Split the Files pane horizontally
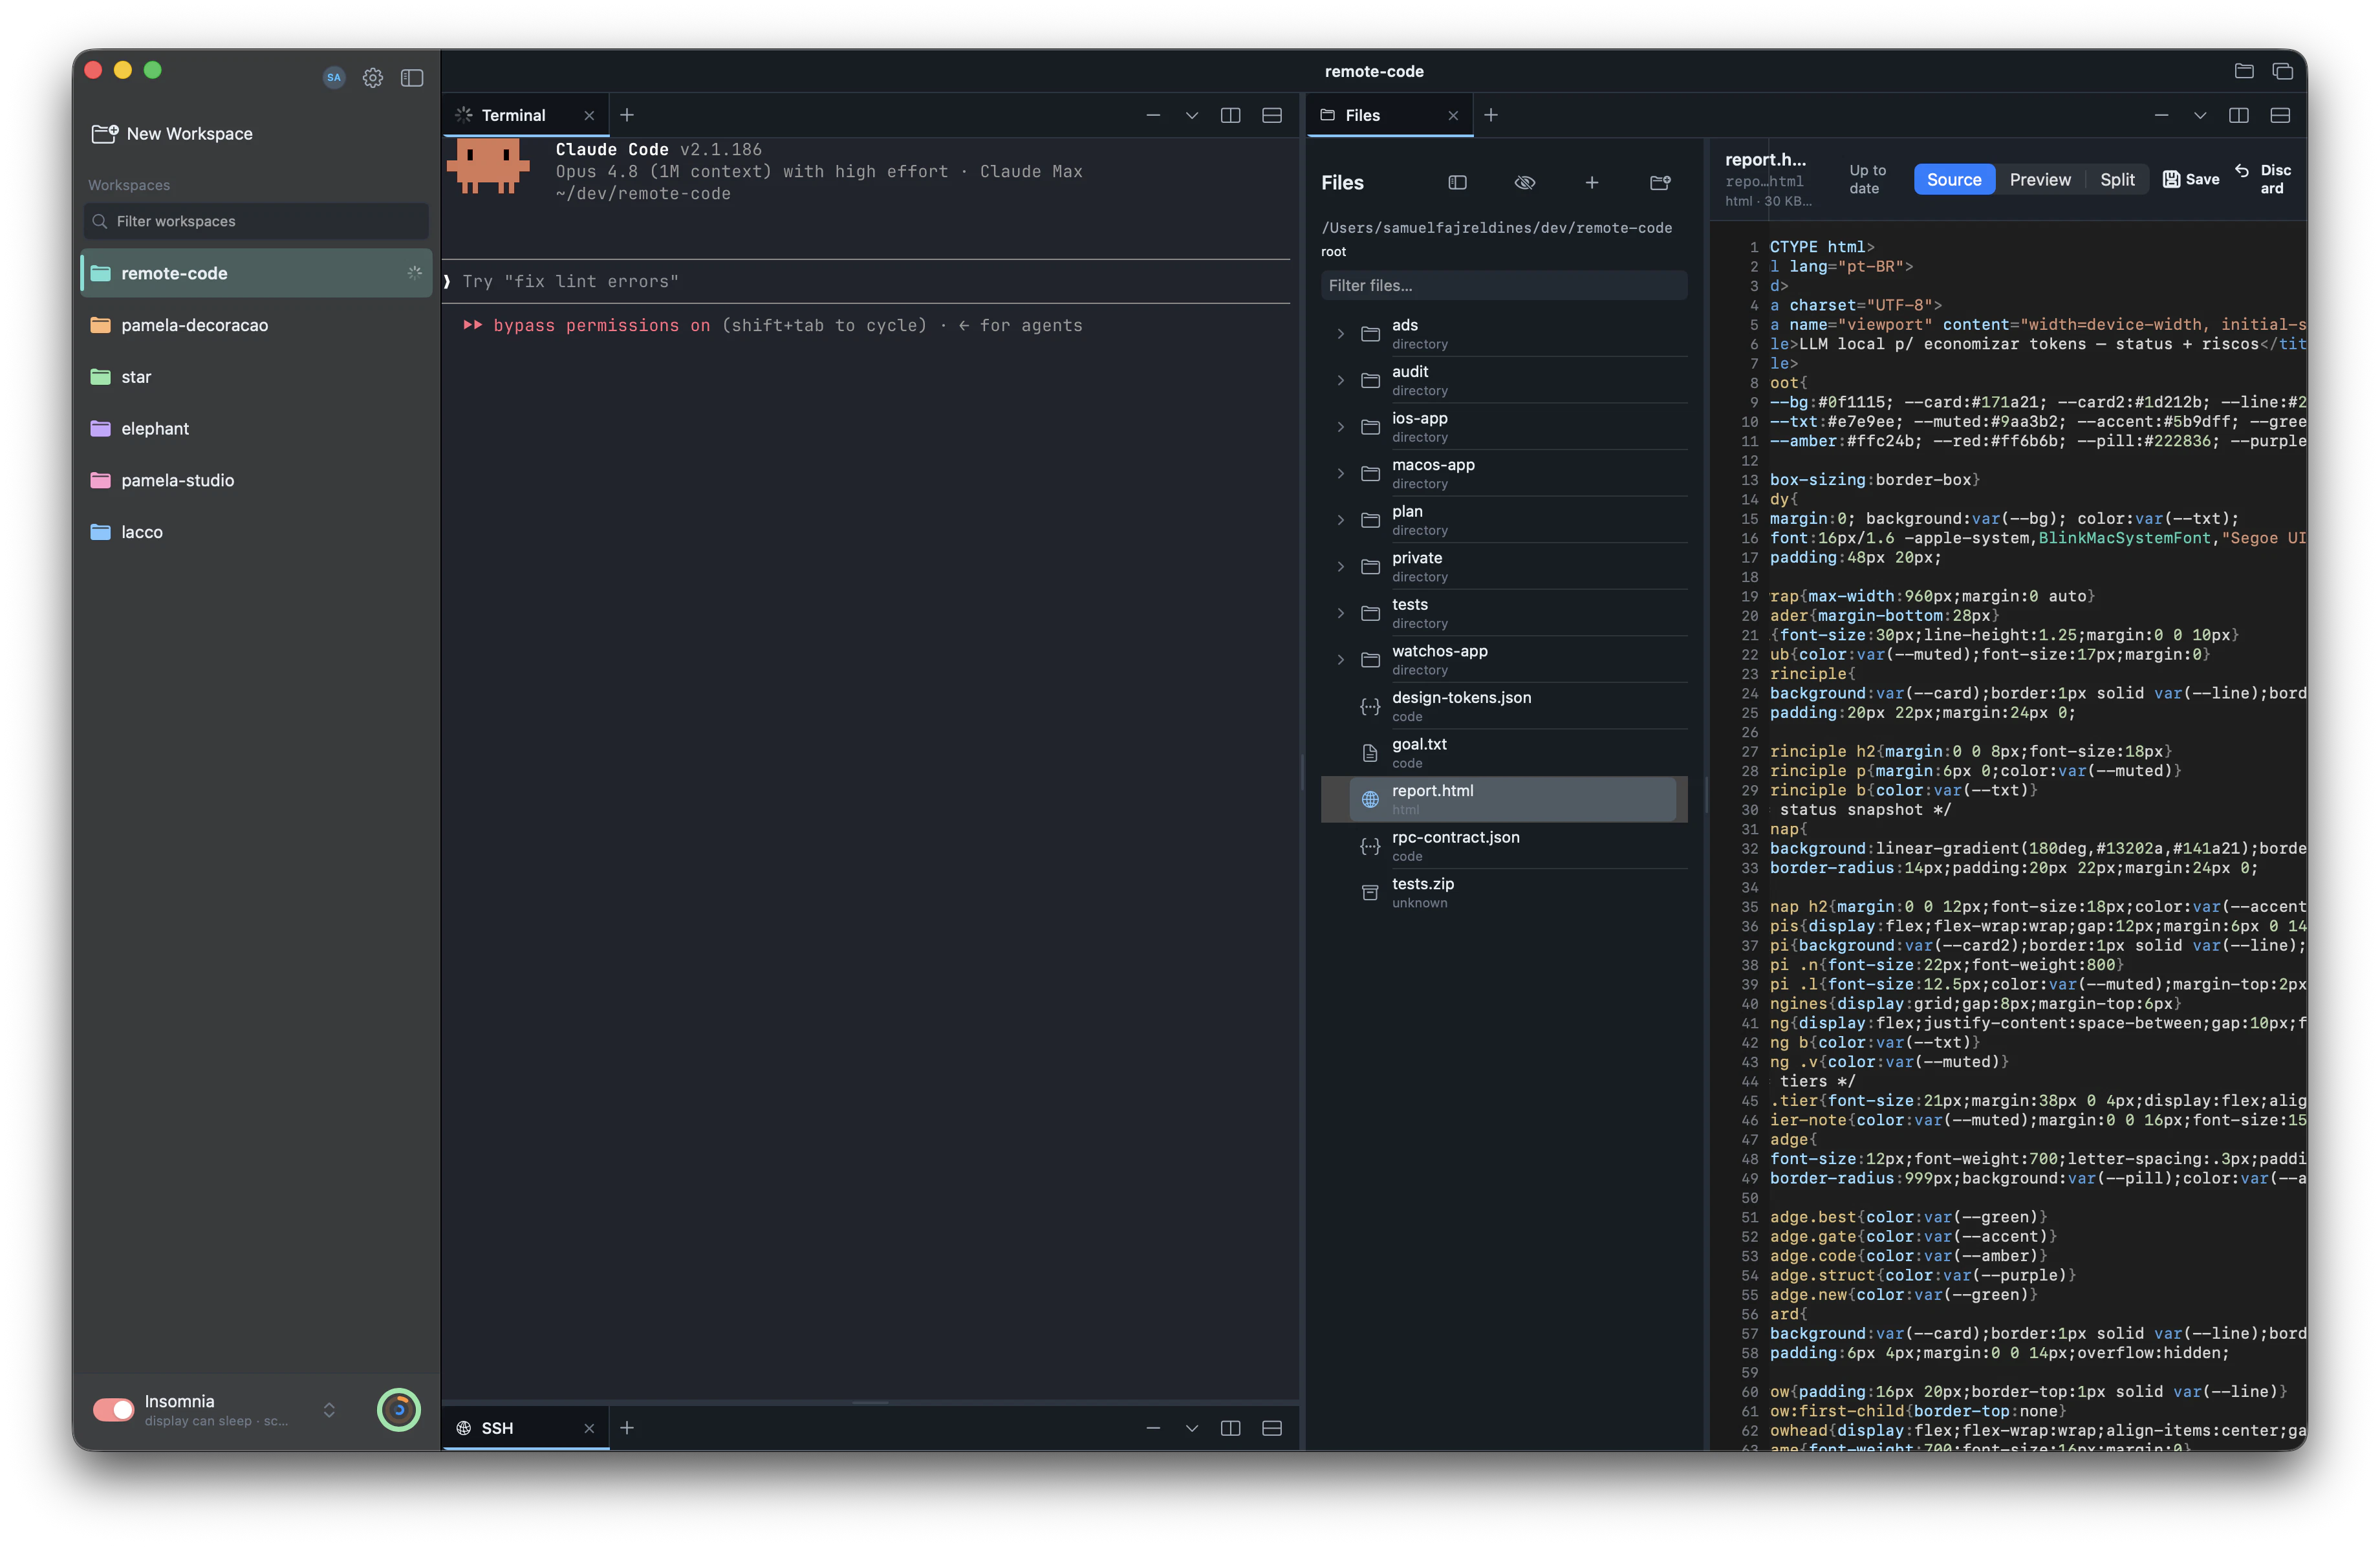 tap(2280, 115)
